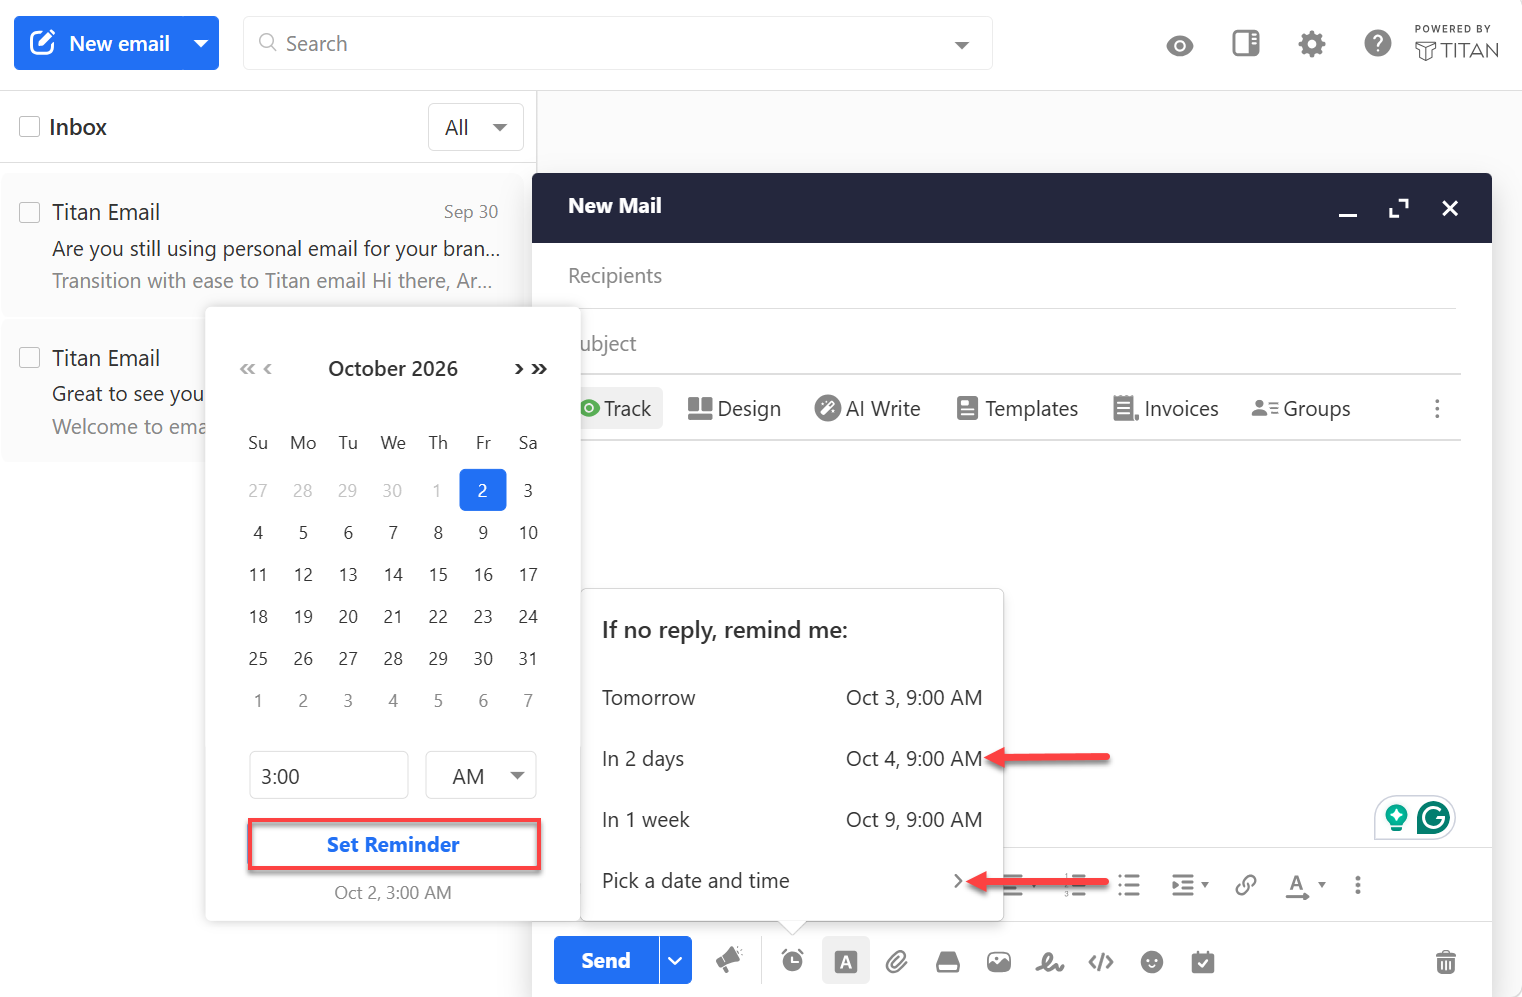Go to previous month in calendar
Viewport: 1522px width, 997px height.
click(x=268, y=369)
